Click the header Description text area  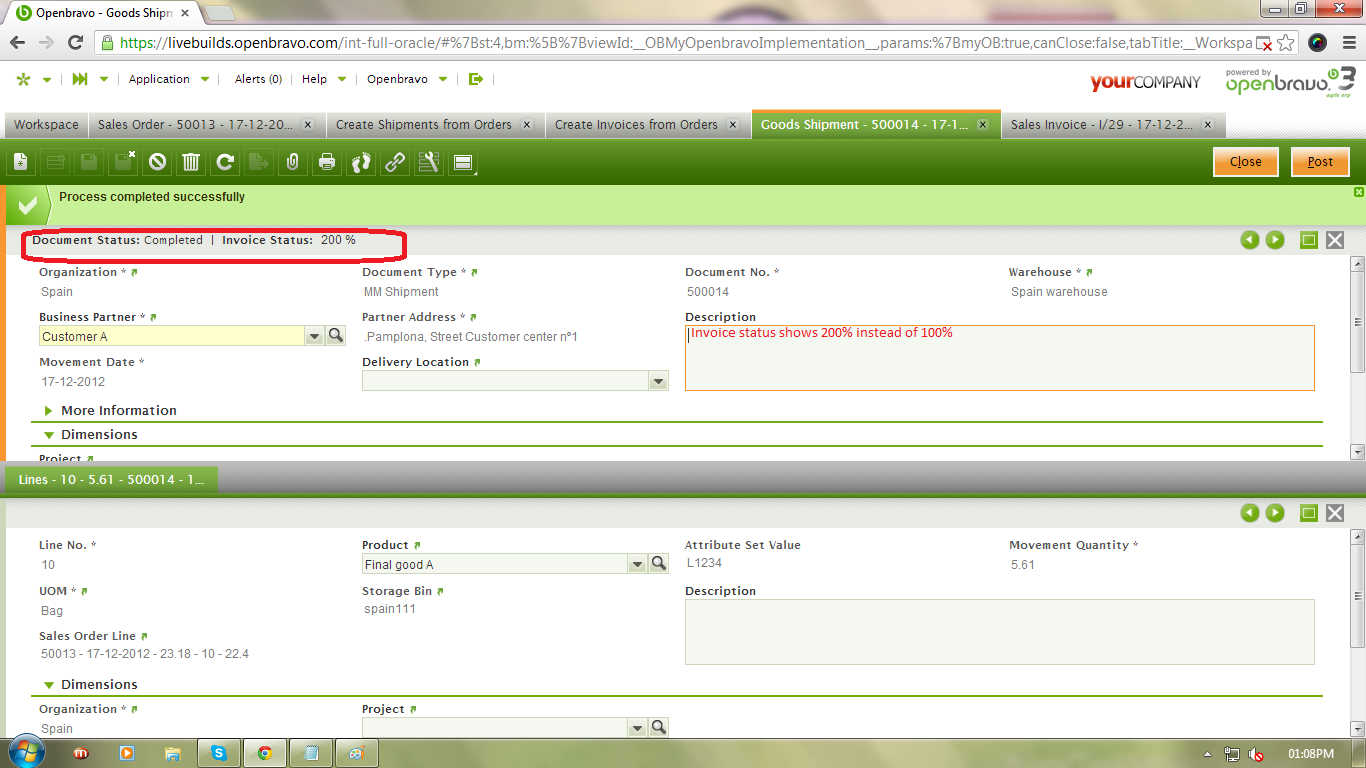pos(1000,358)
